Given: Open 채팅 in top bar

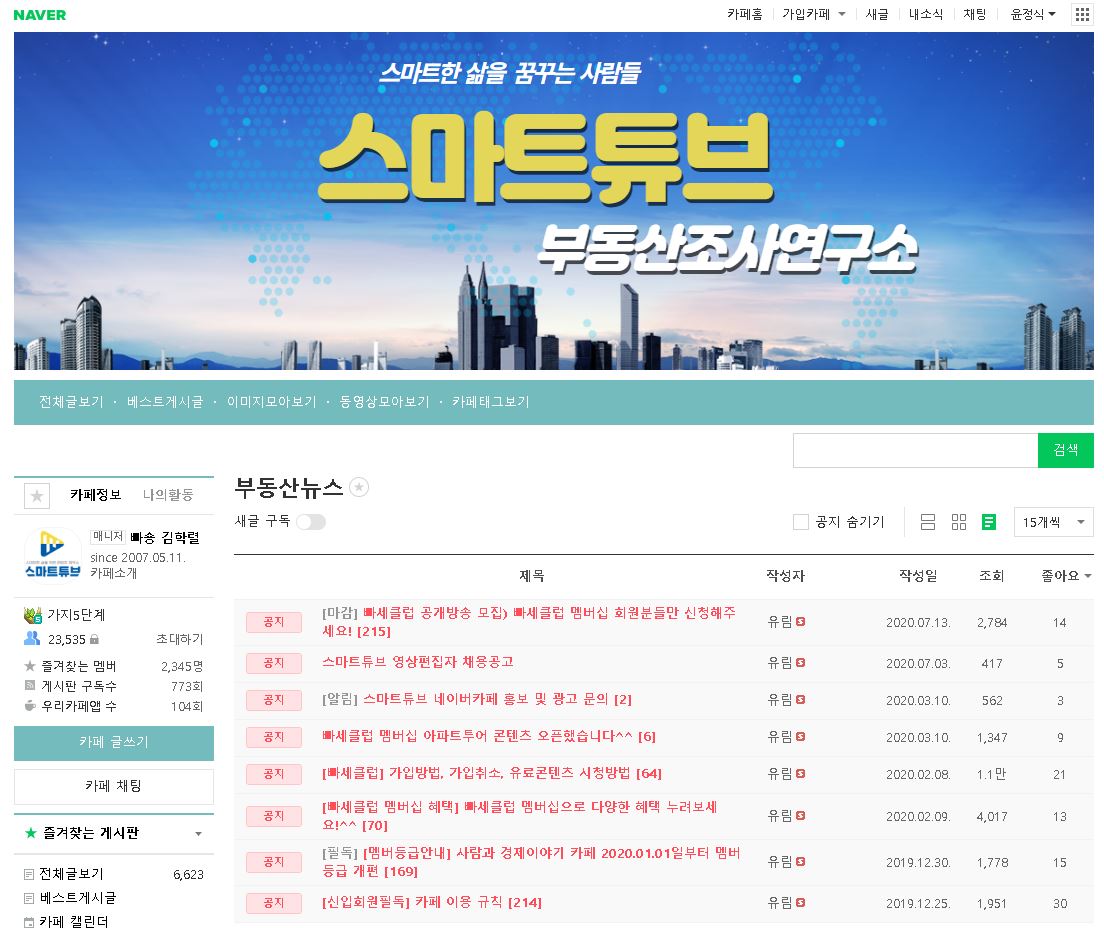Looking at the screenshot, I should (975, 14).
